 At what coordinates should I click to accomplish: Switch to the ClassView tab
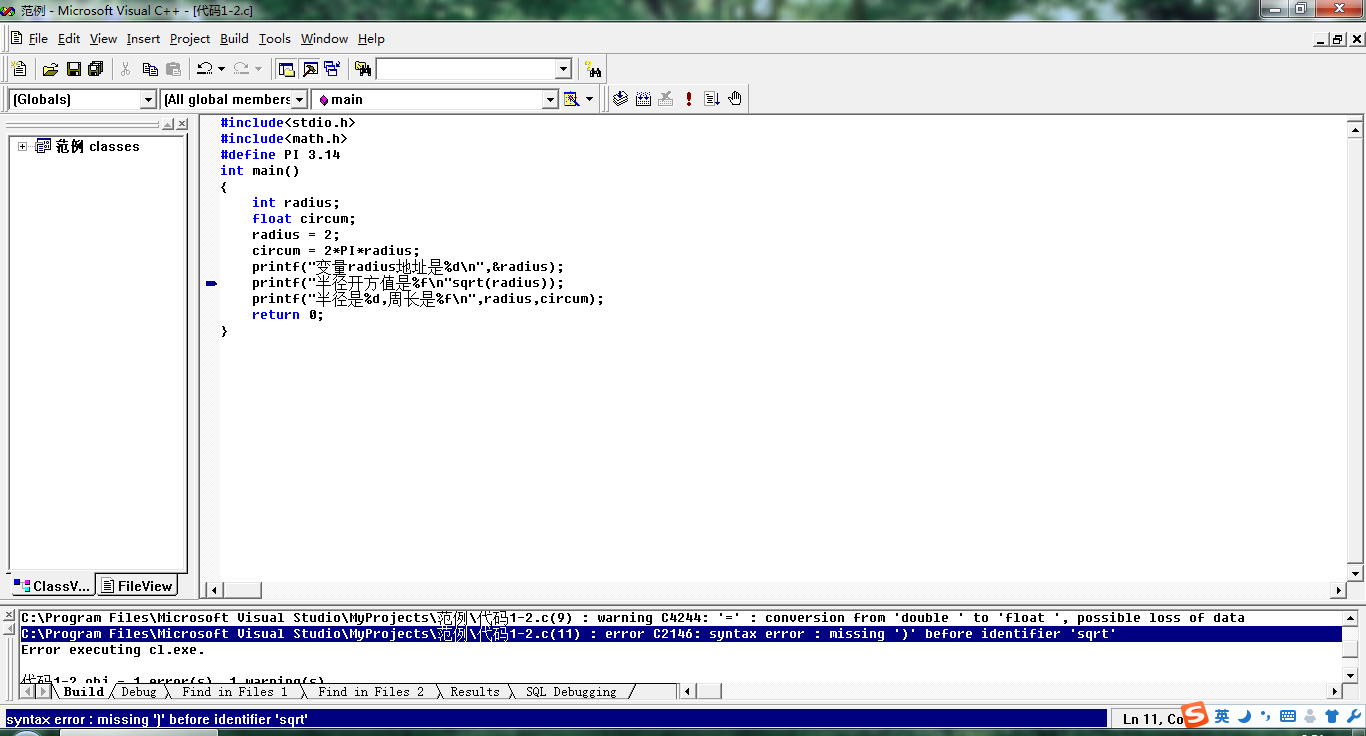pos(53,586)
